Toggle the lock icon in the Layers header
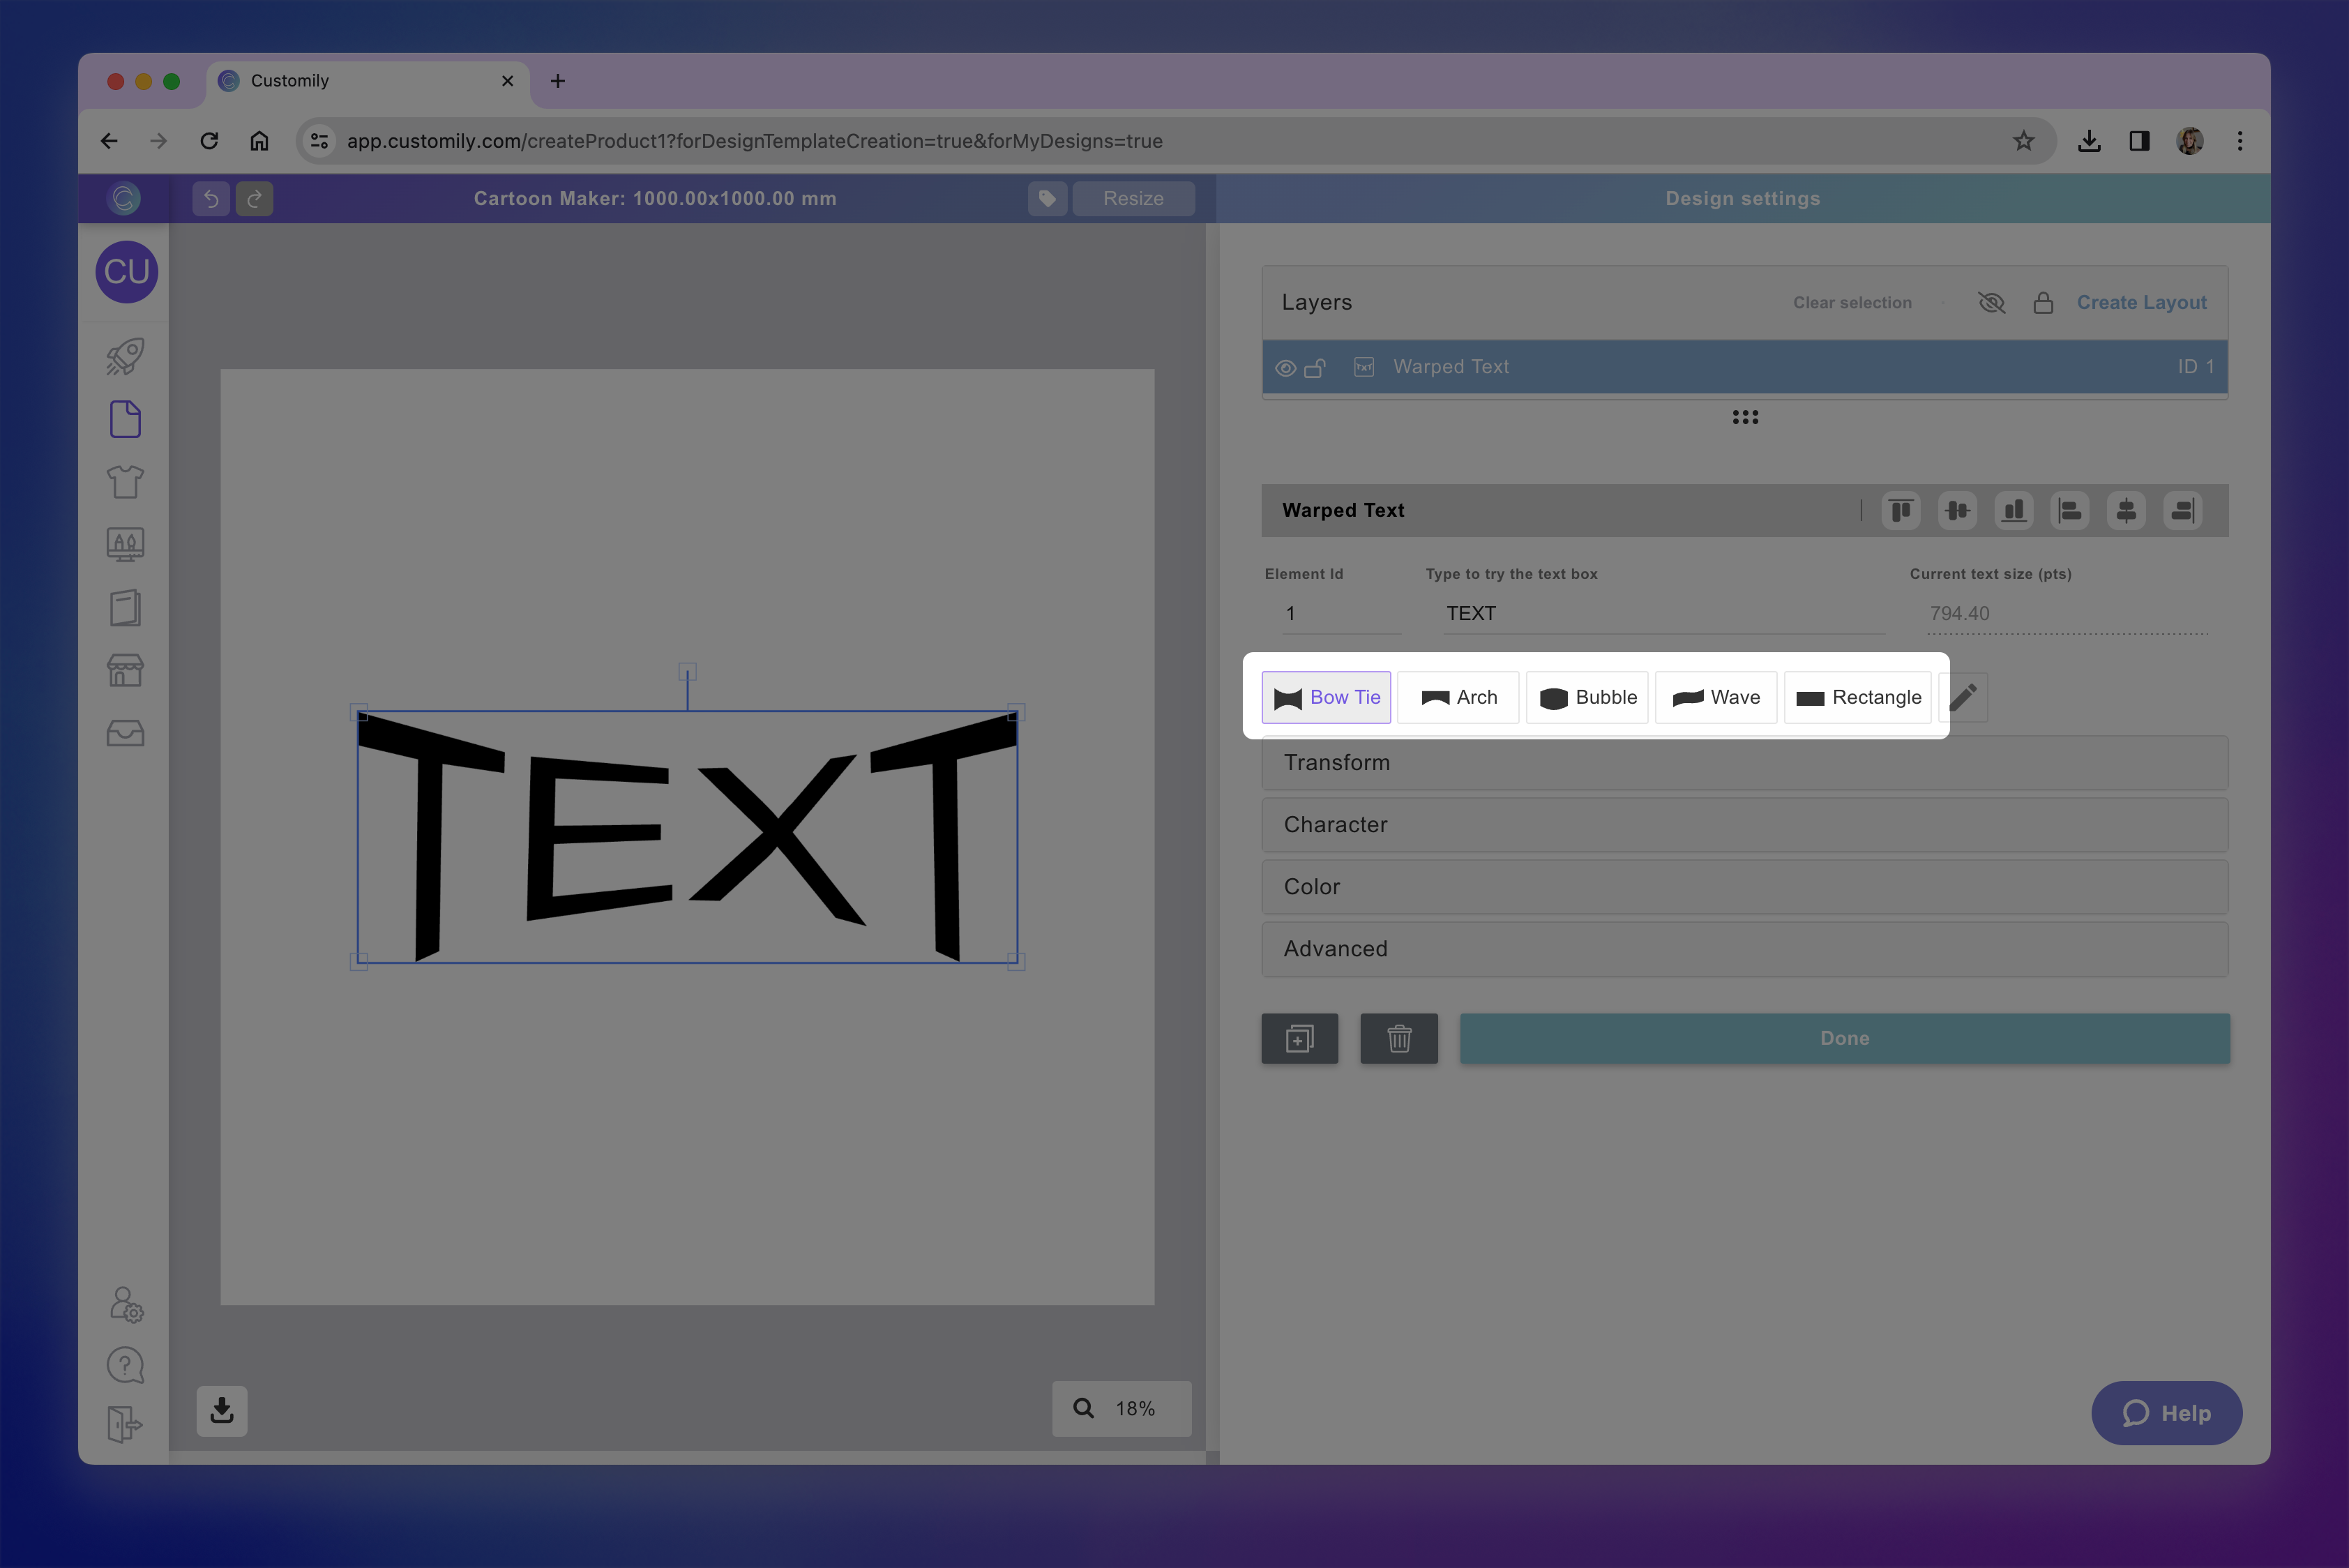Image resolution: width=2349 pixels, height=1568 pixels. click(x=2043, y=302)
